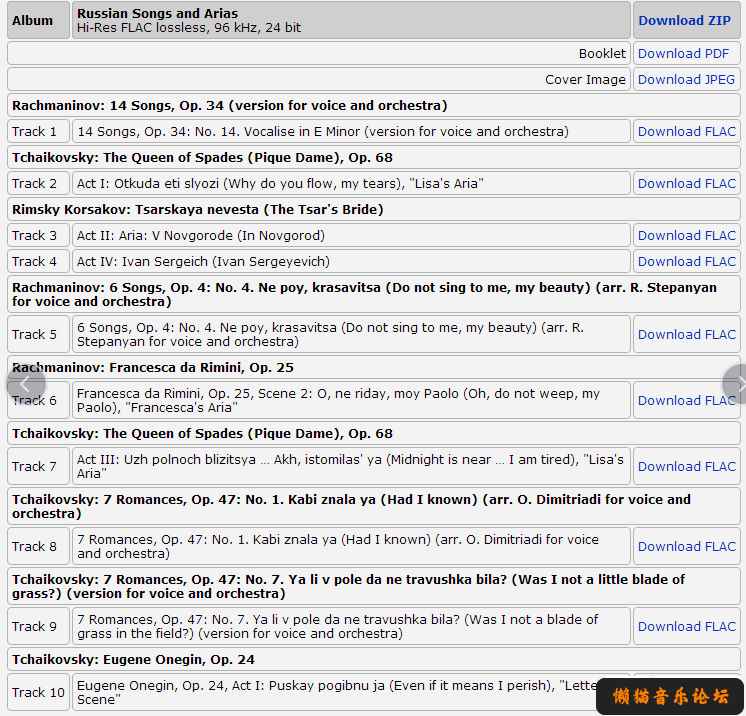Download FLAC for Track 1
Screen dimensions: 746x716
pyautogui.click(x=687, y=131)
